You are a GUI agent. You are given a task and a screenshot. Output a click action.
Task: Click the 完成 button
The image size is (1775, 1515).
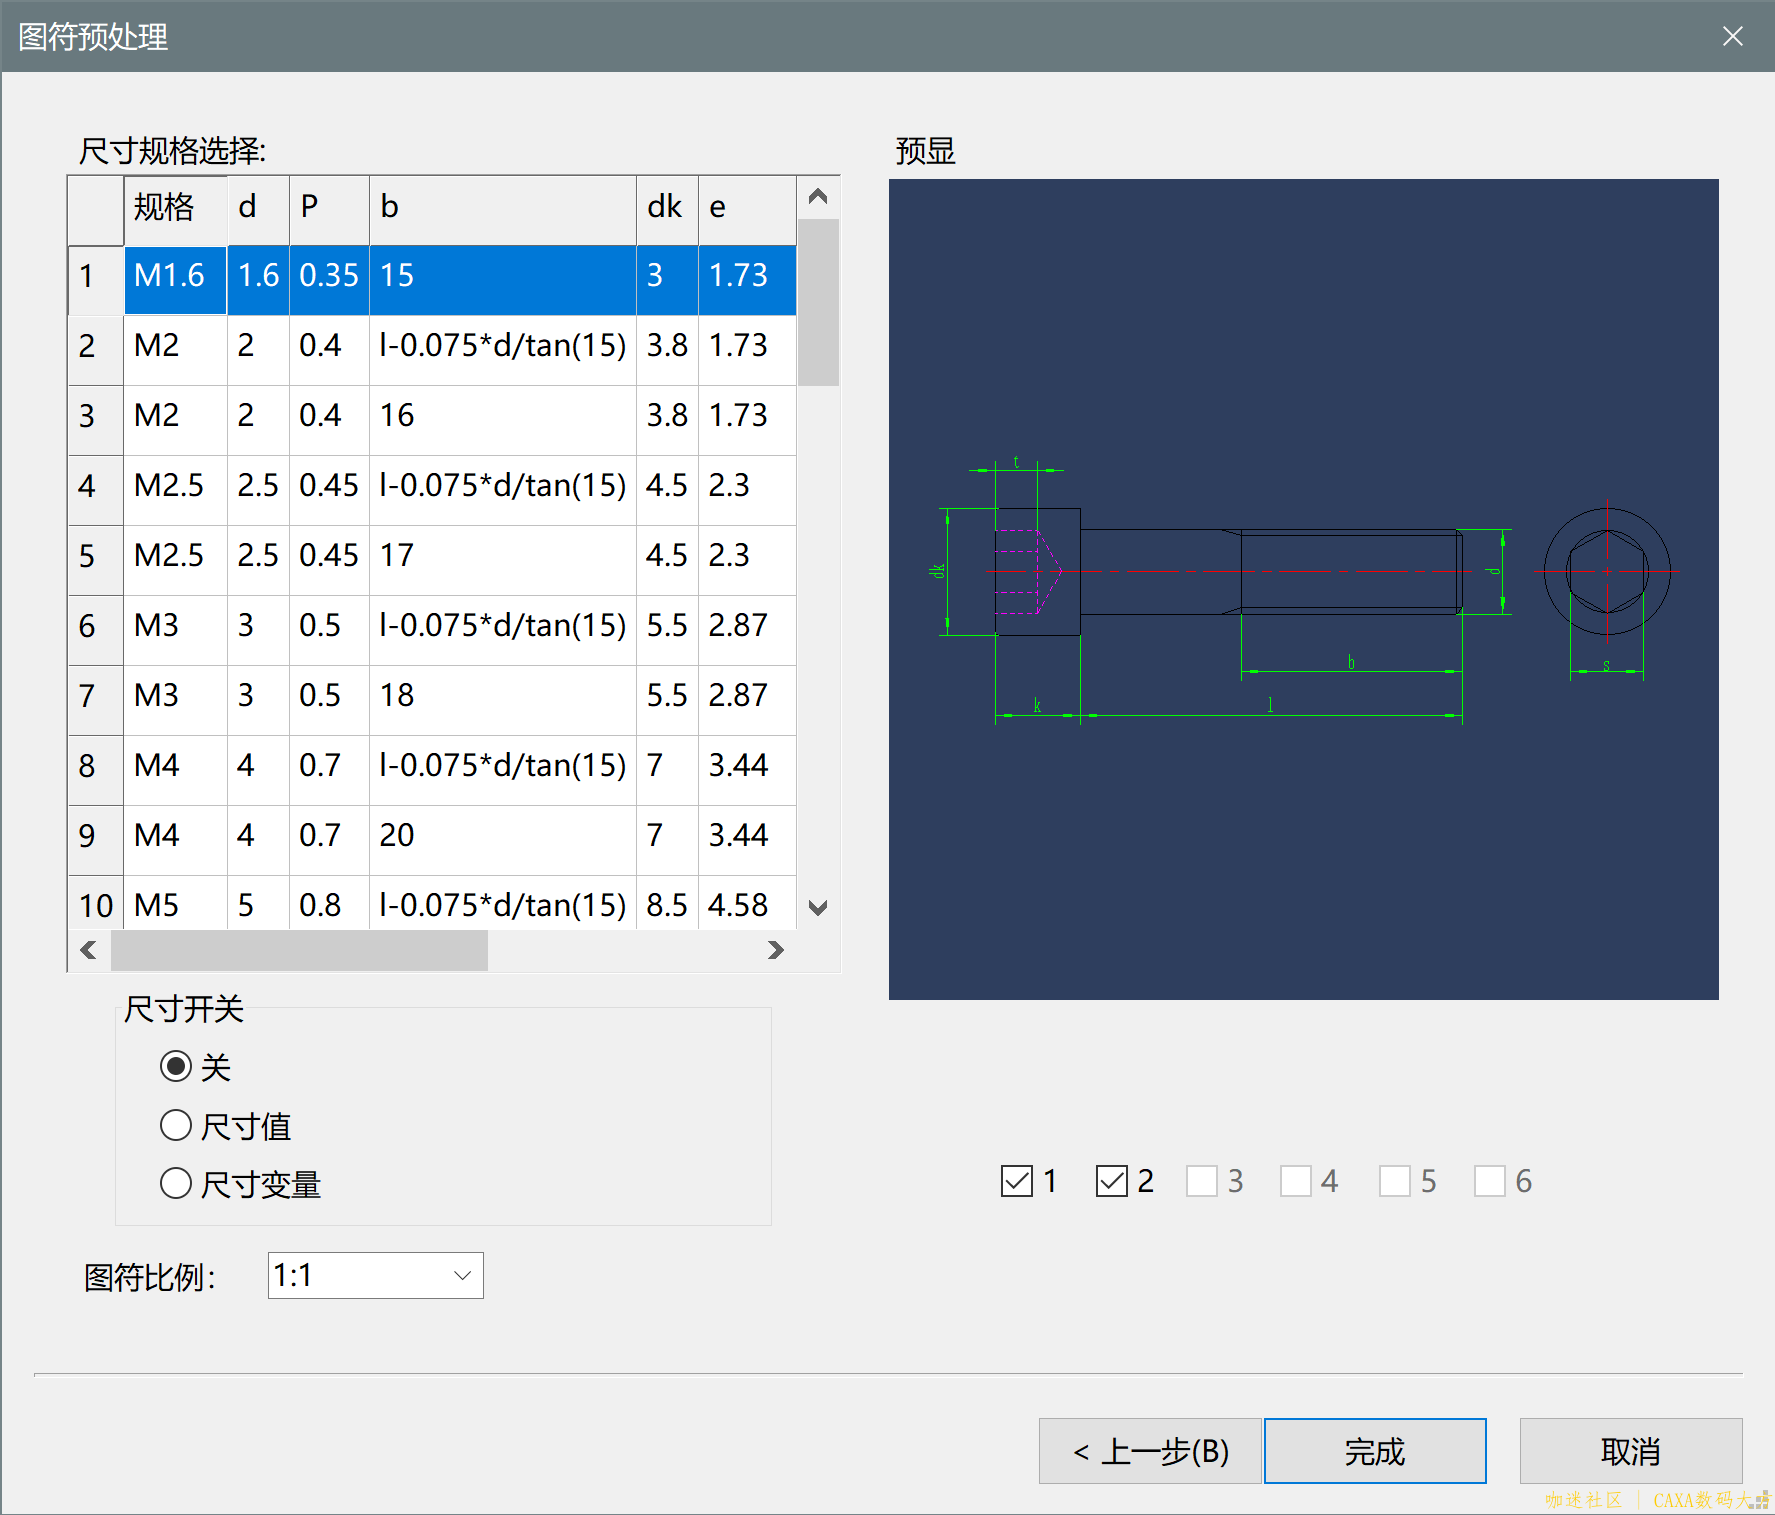pos(1375,1451)
